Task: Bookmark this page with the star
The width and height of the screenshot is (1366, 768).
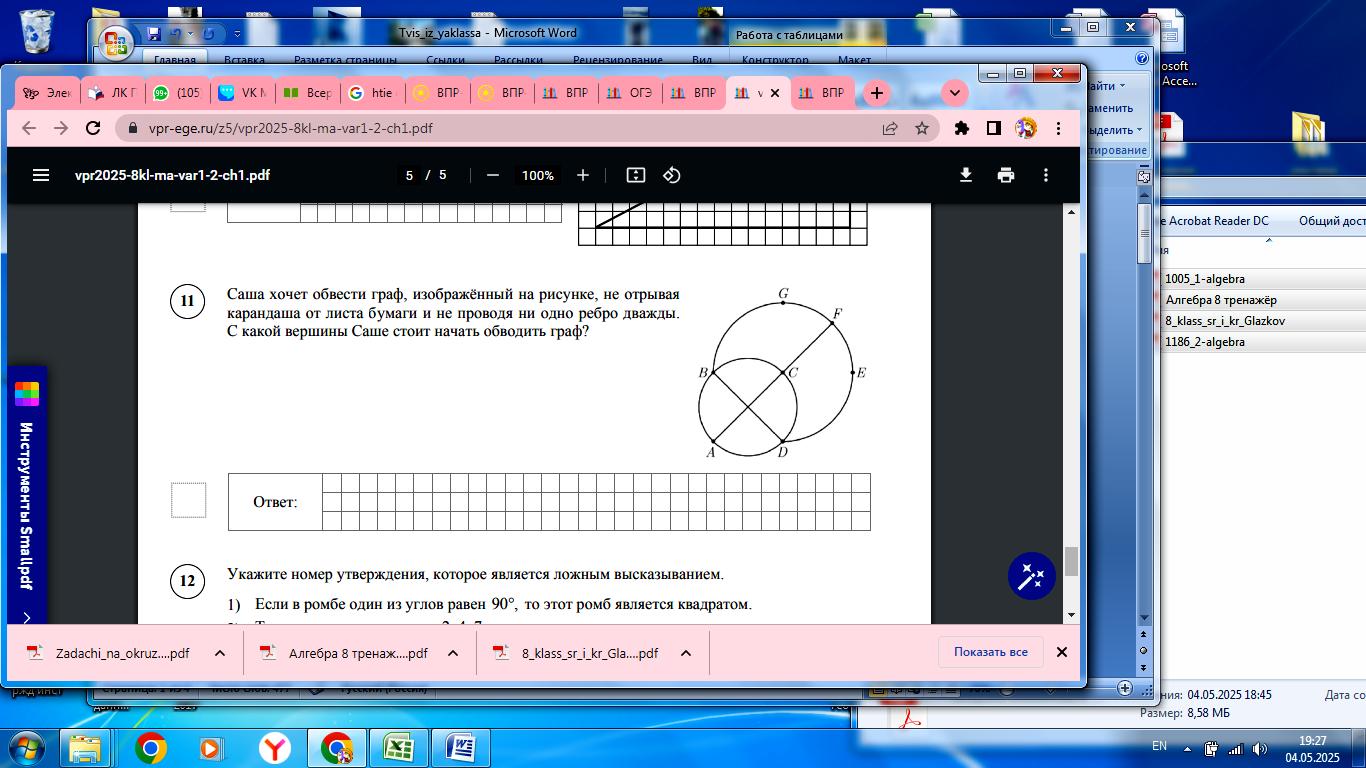Action: tap(922, 128)
